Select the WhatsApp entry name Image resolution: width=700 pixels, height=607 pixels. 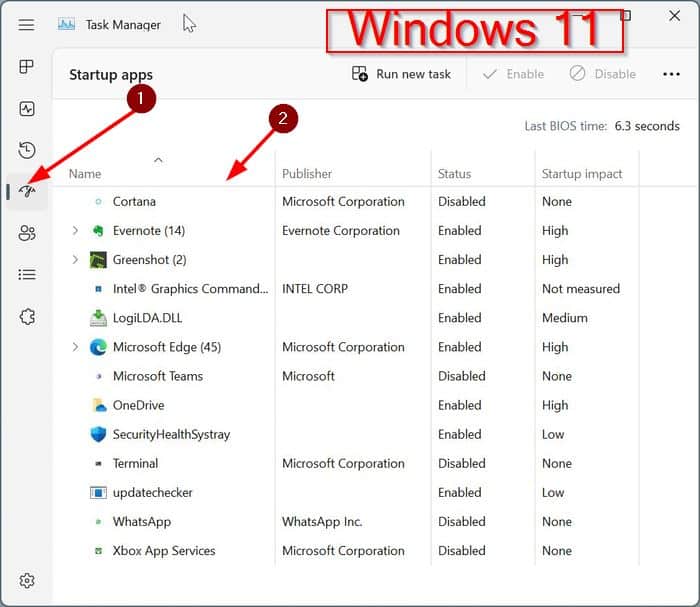click(142, 522)
